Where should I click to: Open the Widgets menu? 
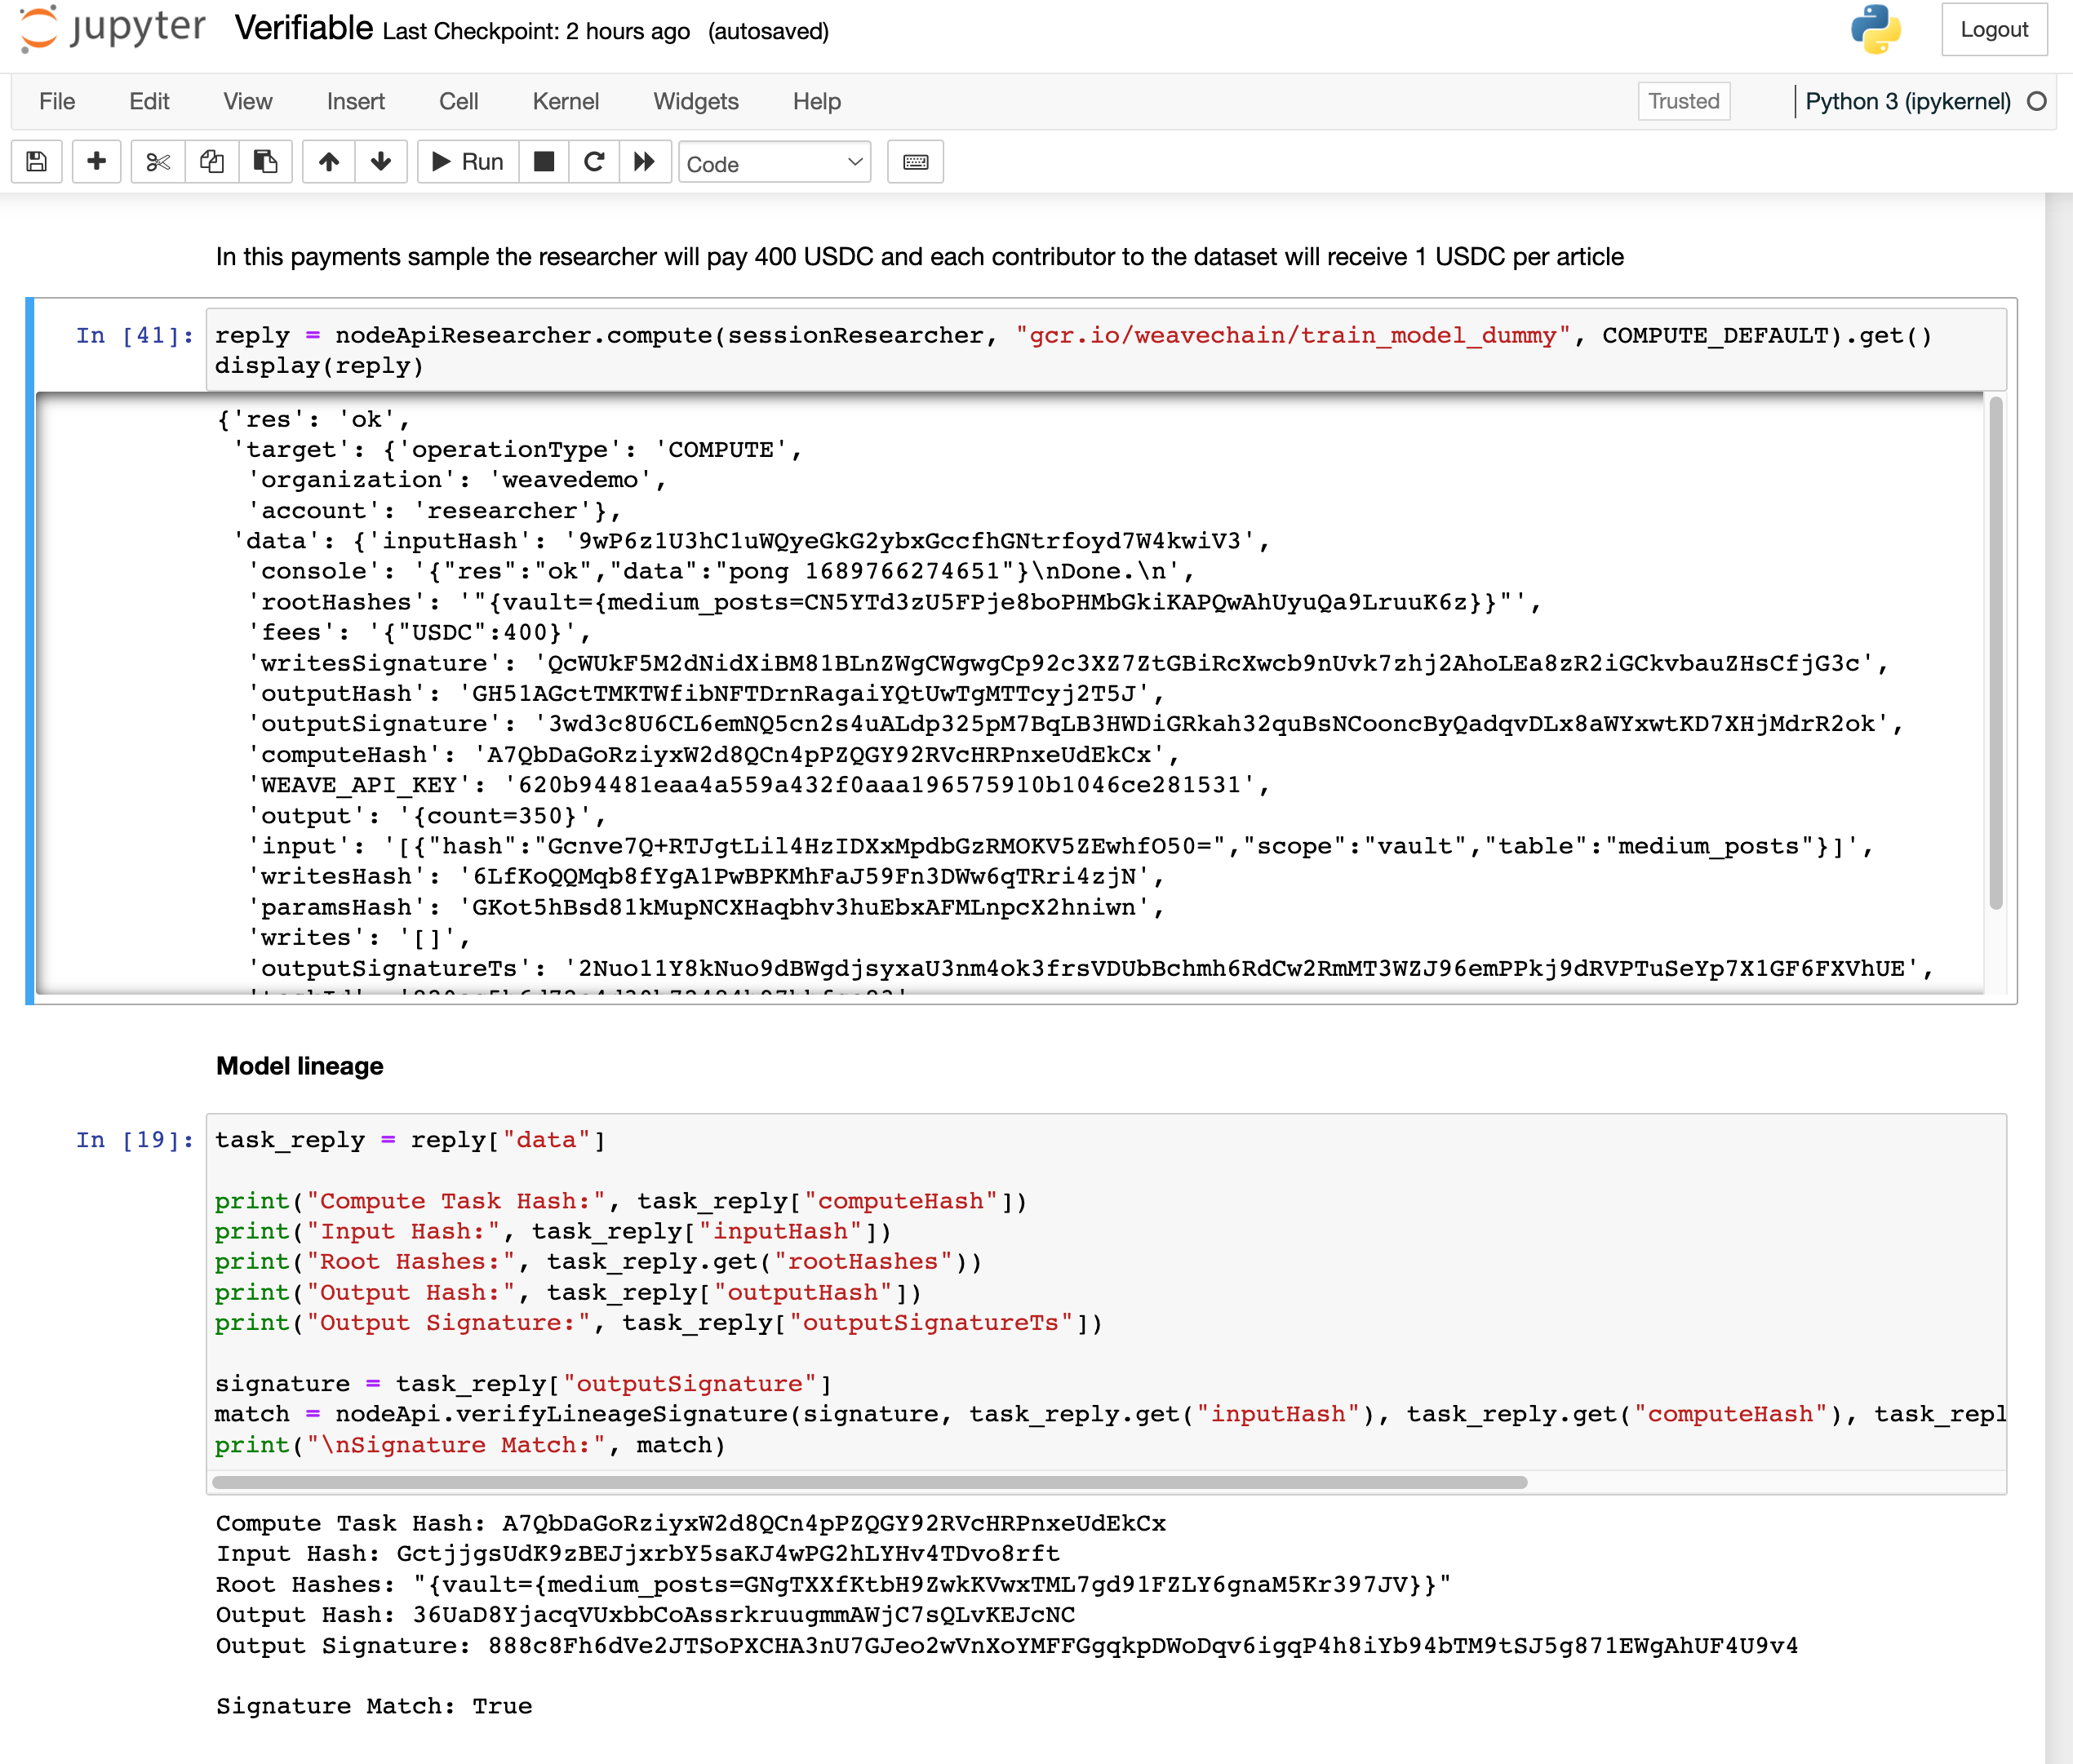click(x=695, y=101)
